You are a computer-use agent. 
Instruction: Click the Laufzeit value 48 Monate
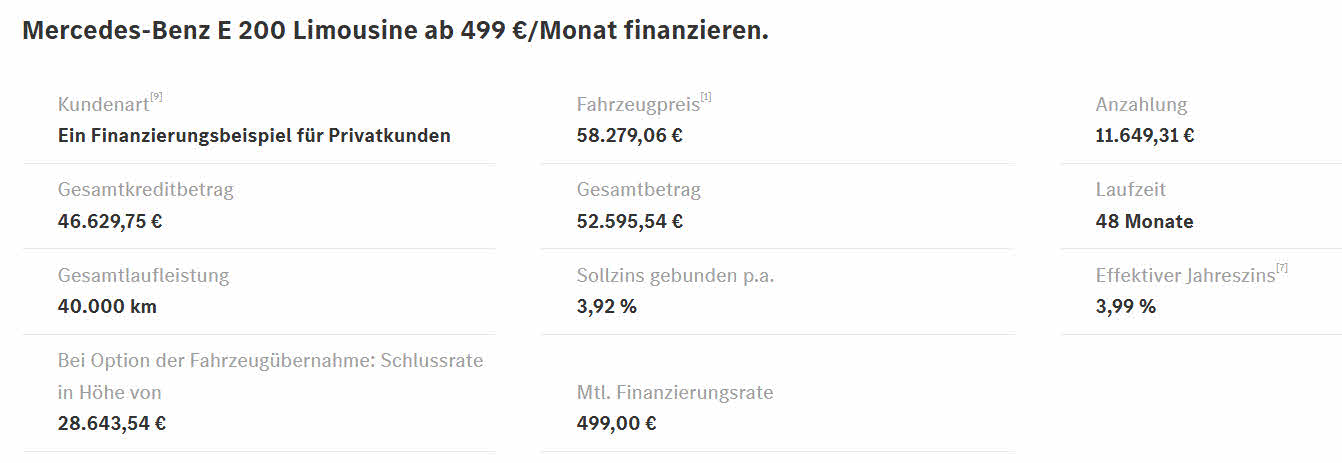click(1144, 221)
